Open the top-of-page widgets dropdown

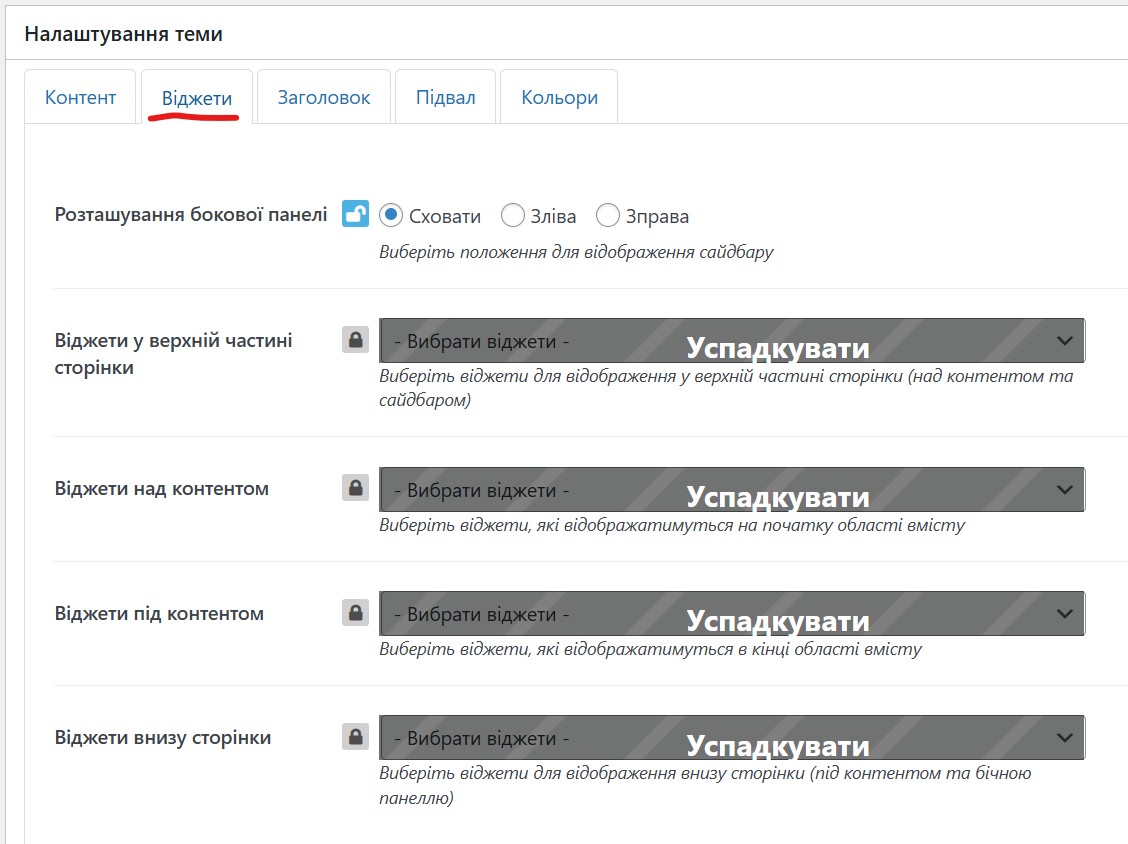tap(732, 340)
